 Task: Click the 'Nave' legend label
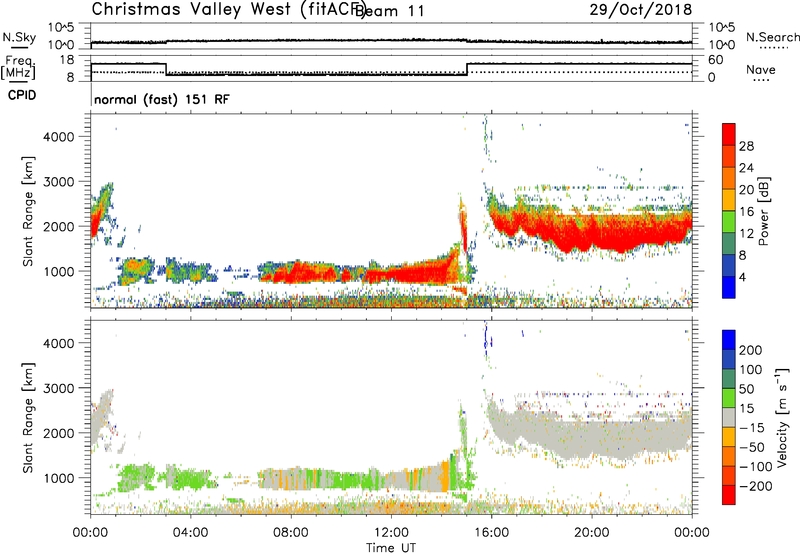point(761,69)
